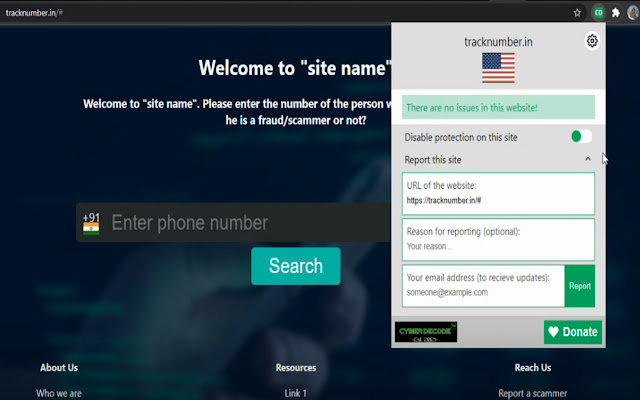Click the URL of the website field
The height and width of the screenshot is (400, 640).
498,200
